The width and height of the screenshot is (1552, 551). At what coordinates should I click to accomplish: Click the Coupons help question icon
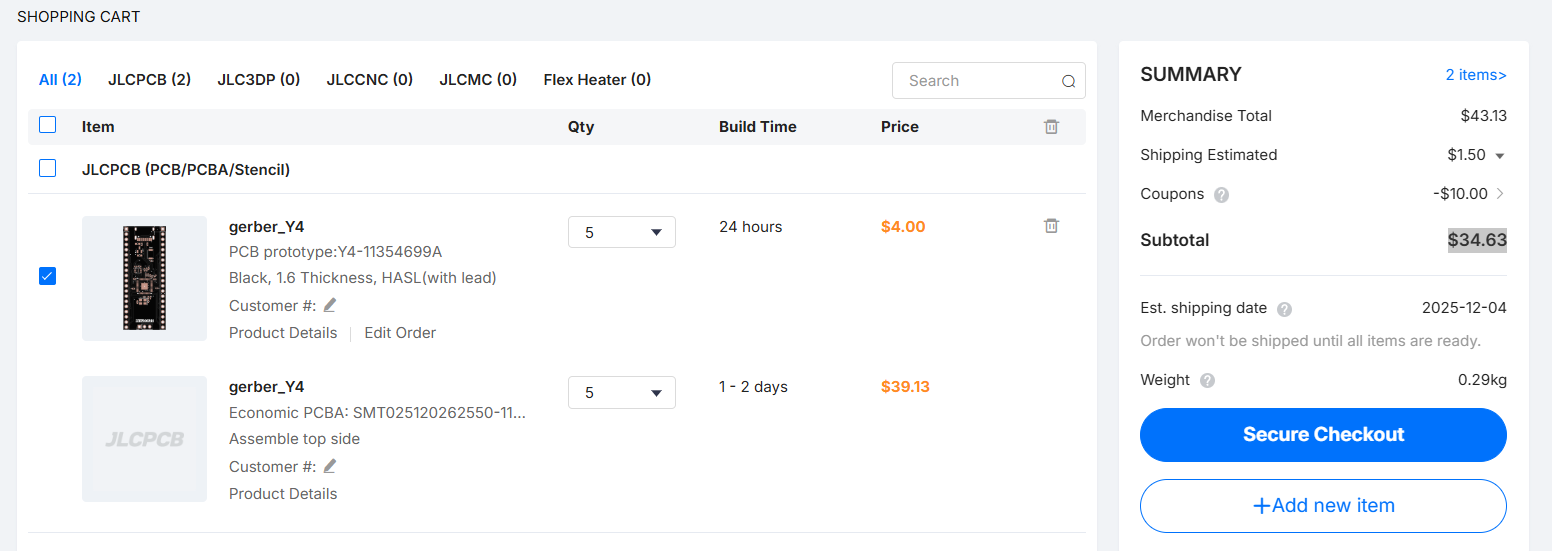coord(1221,195)
